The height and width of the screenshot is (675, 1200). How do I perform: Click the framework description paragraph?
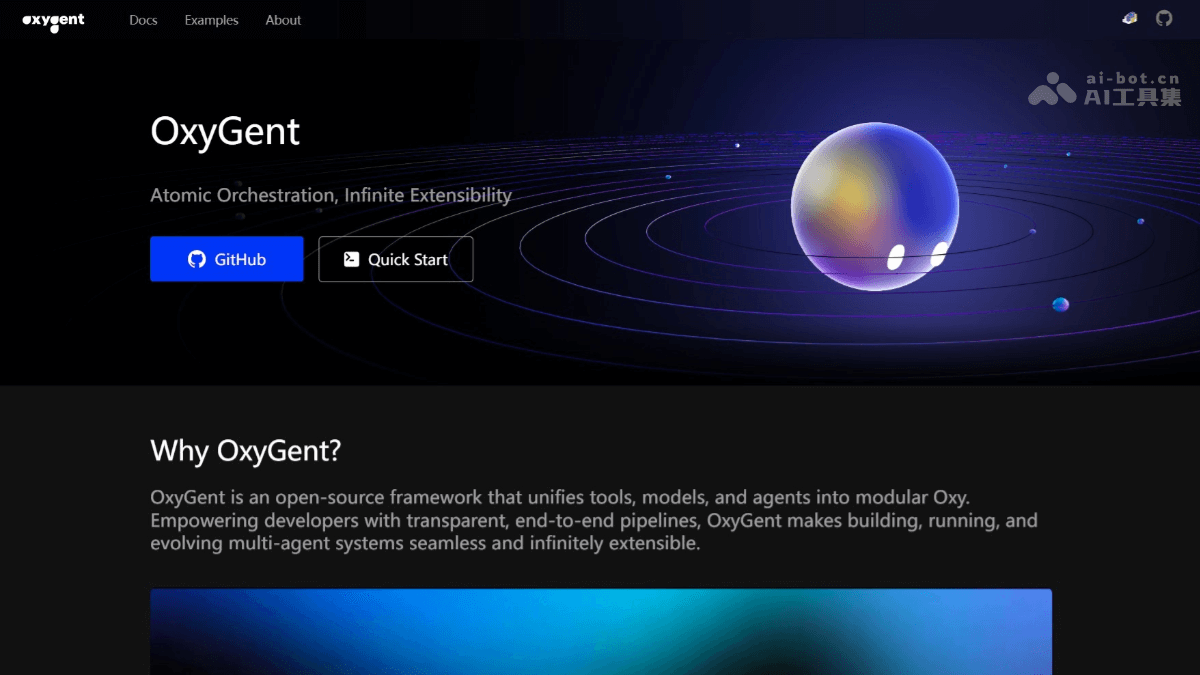click(x=593, y=520)
